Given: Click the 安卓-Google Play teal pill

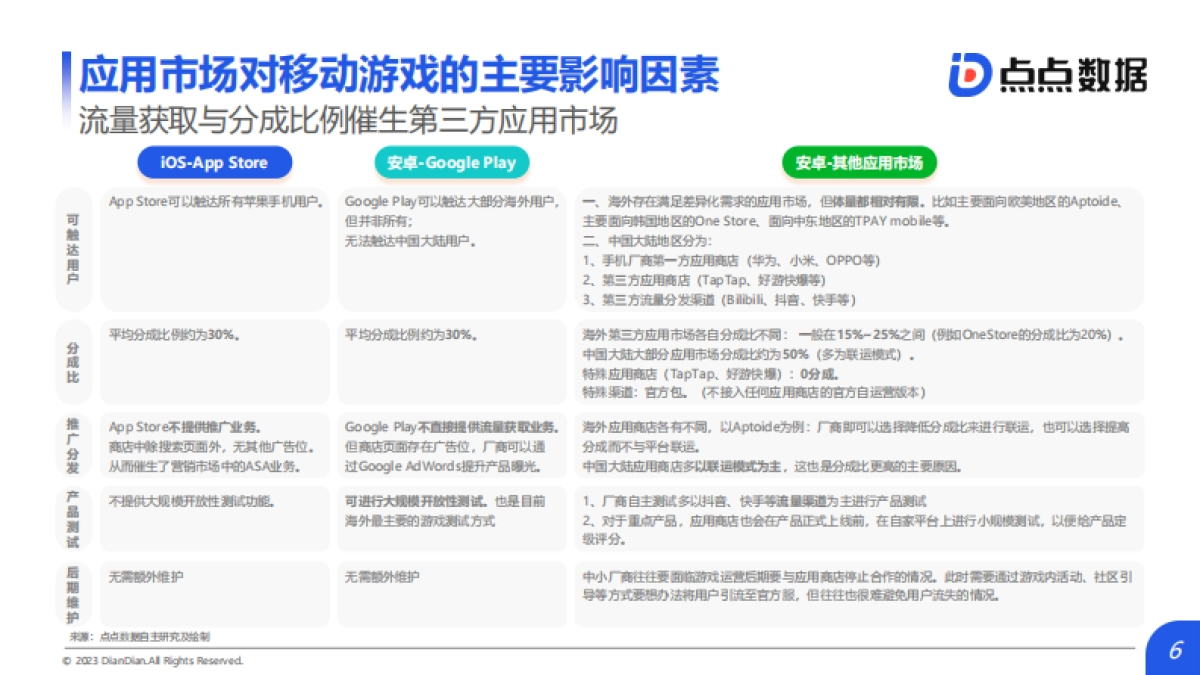Looking at the screenshot, I should point(452,162).
